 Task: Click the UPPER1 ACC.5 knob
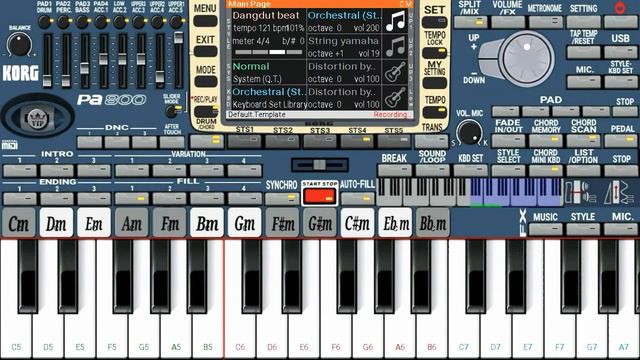[176, 22]
